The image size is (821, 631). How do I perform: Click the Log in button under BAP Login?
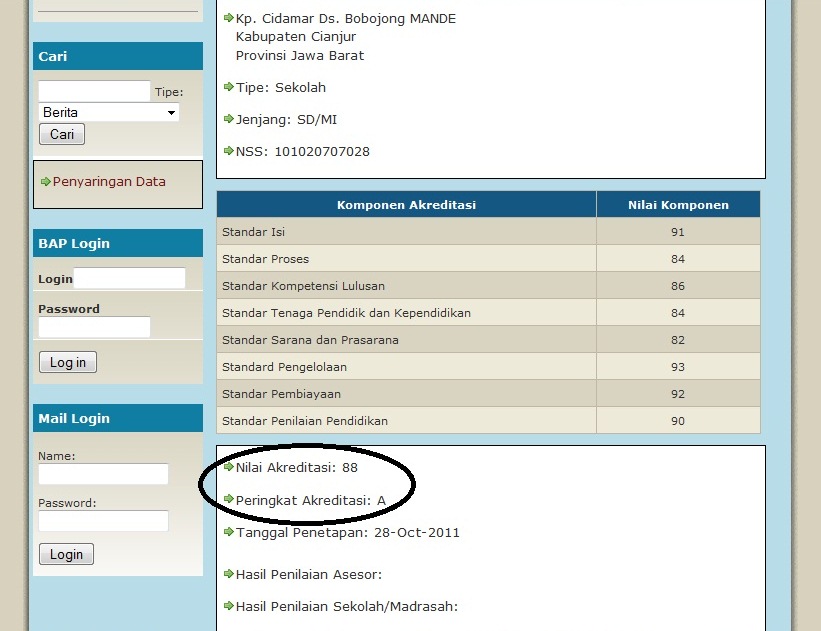(68, 362)
